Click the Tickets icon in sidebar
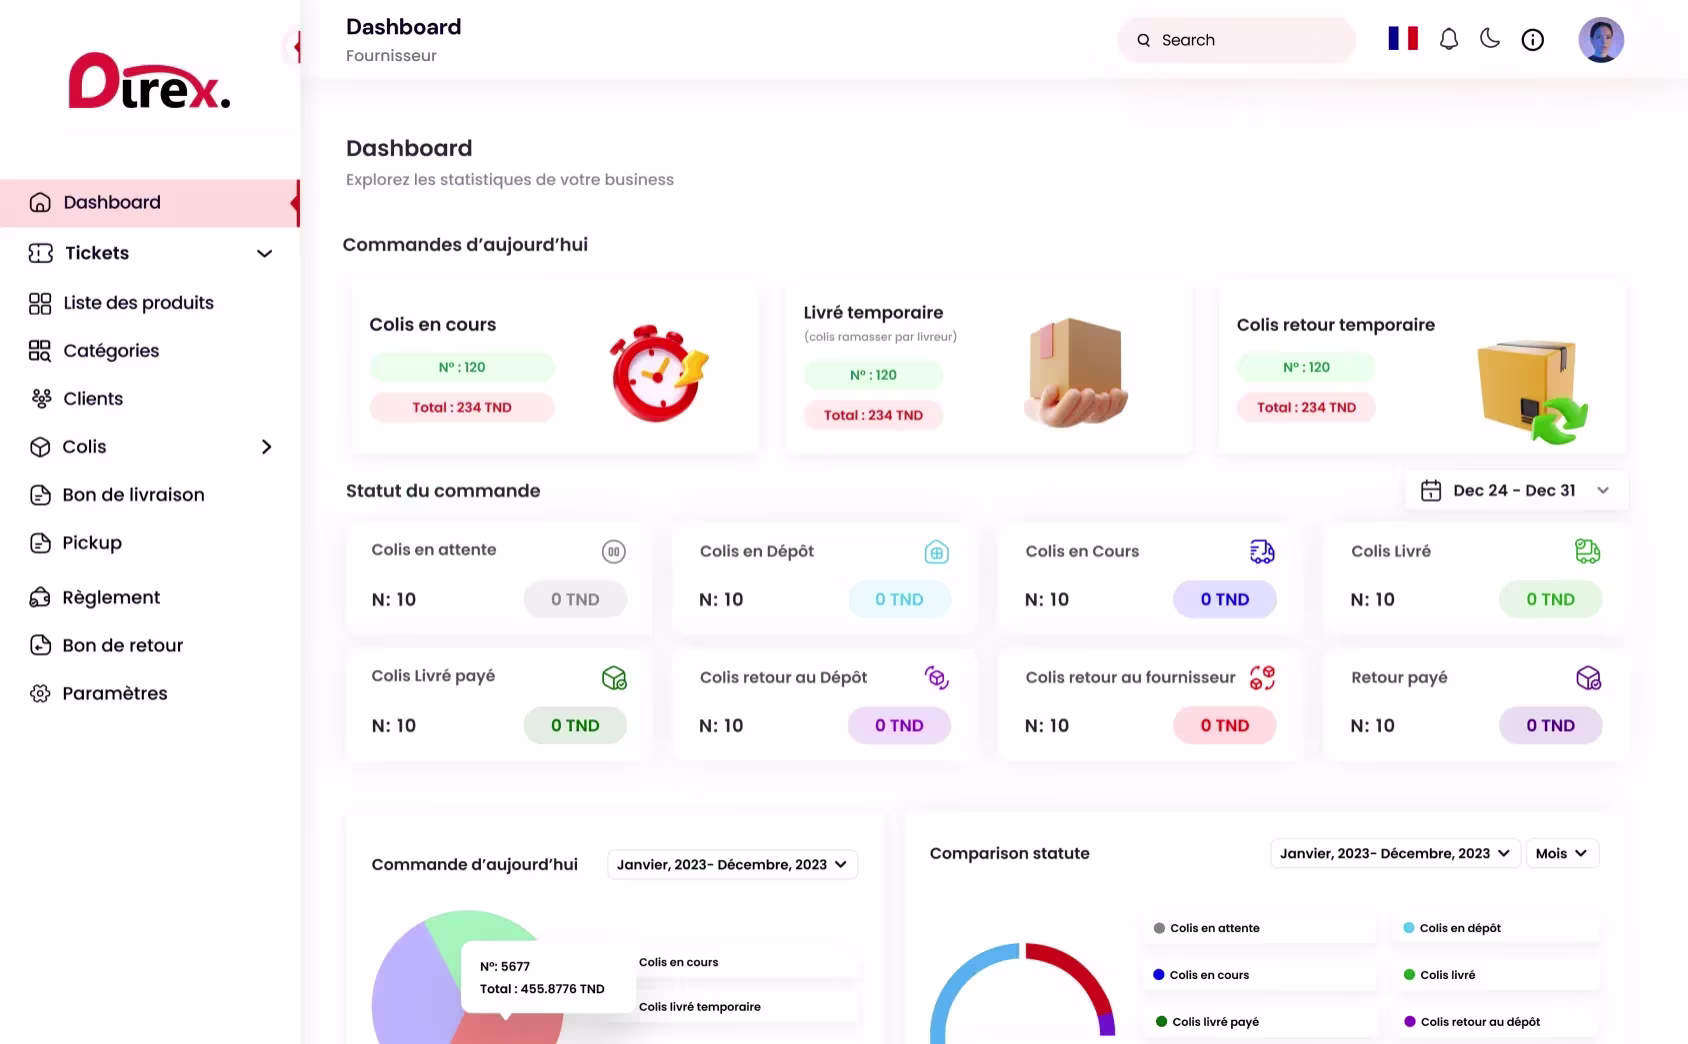 tap(40, 253)
